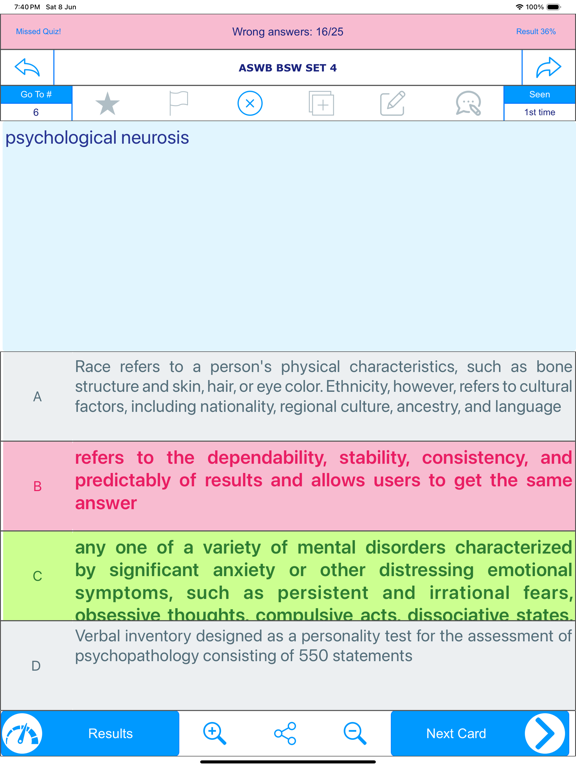The width and height of the screenshot is (576, 768).
Task: Select answer C about mental disorders
Action: coord(288,576)
